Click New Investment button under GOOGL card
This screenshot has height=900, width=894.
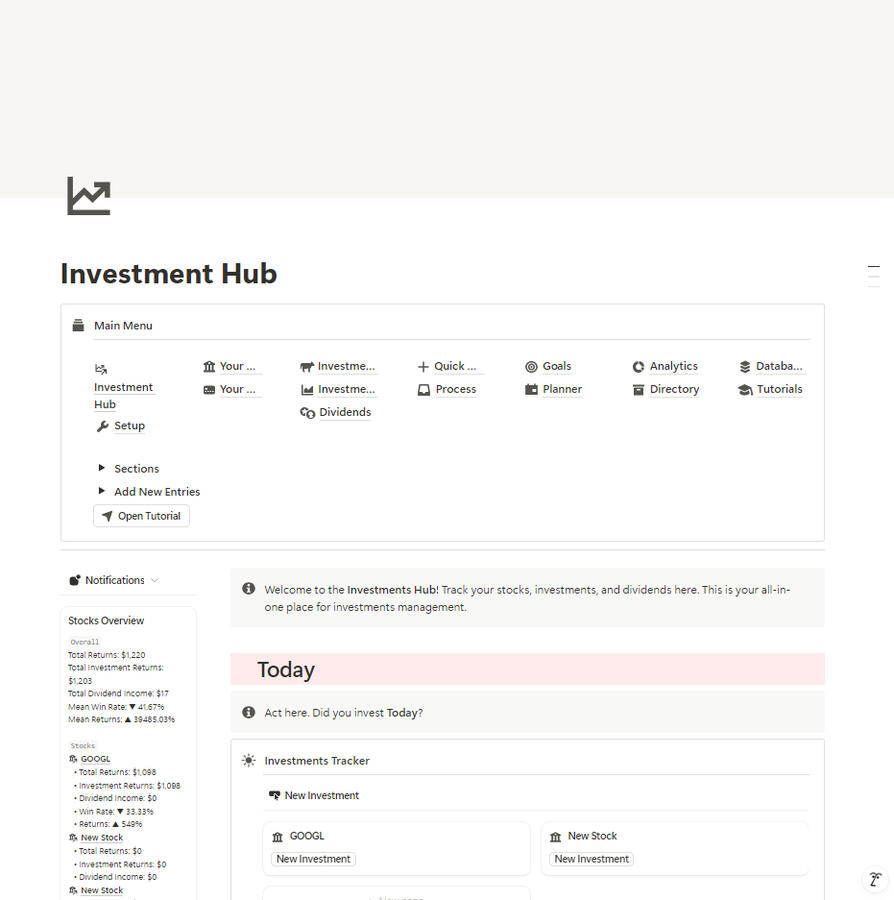pyautogui.click(x=313, y=859)
